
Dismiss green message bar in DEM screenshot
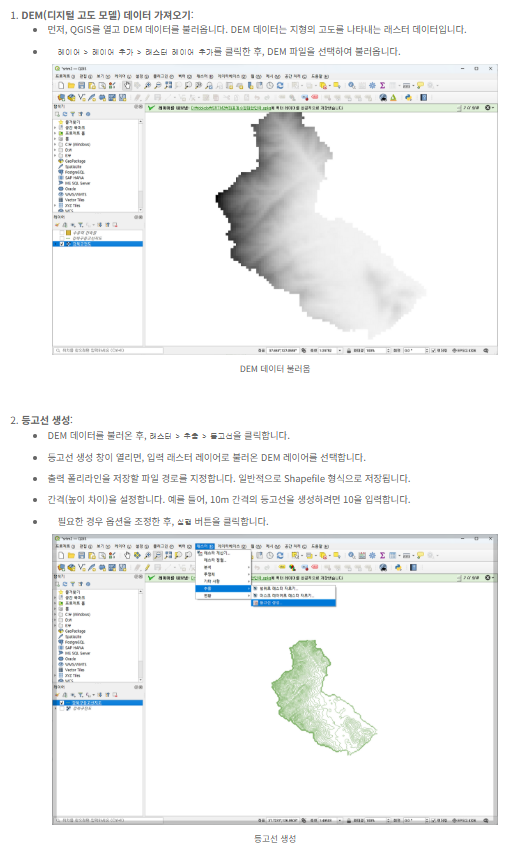point(488,108)
